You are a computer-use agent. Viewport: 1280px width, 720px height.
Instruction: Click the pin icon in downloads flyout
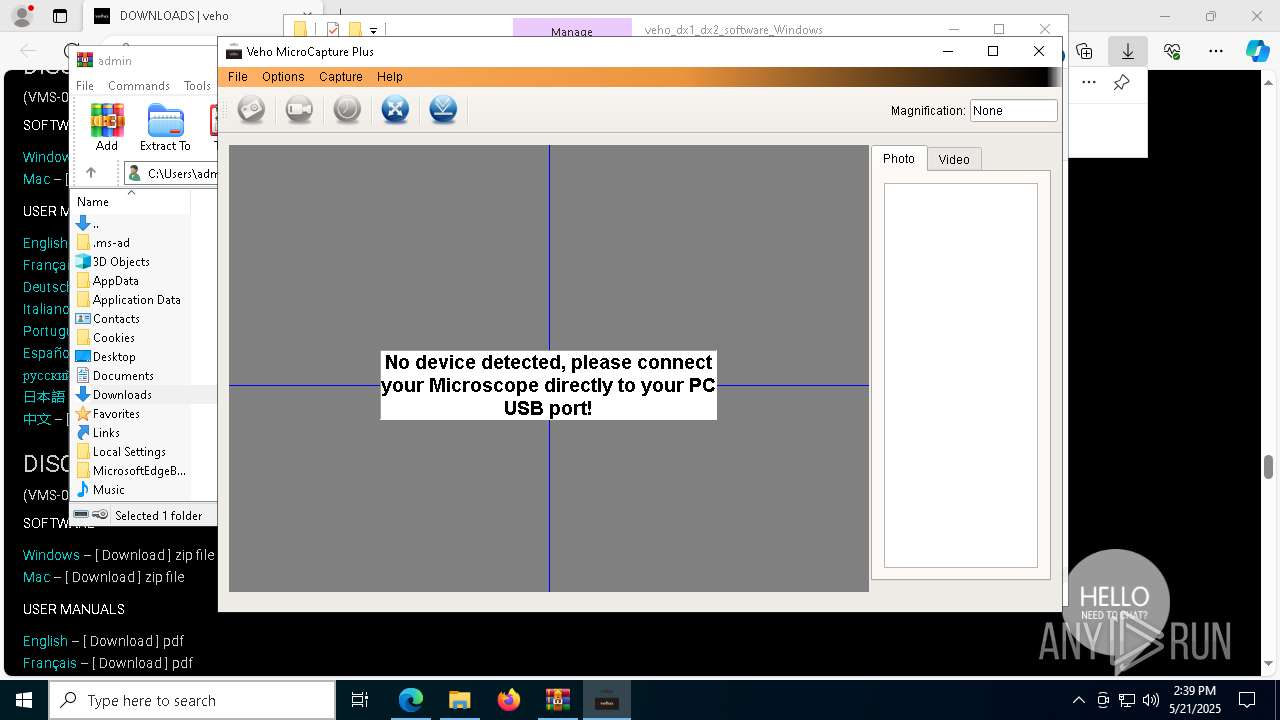coord(1122,83)
